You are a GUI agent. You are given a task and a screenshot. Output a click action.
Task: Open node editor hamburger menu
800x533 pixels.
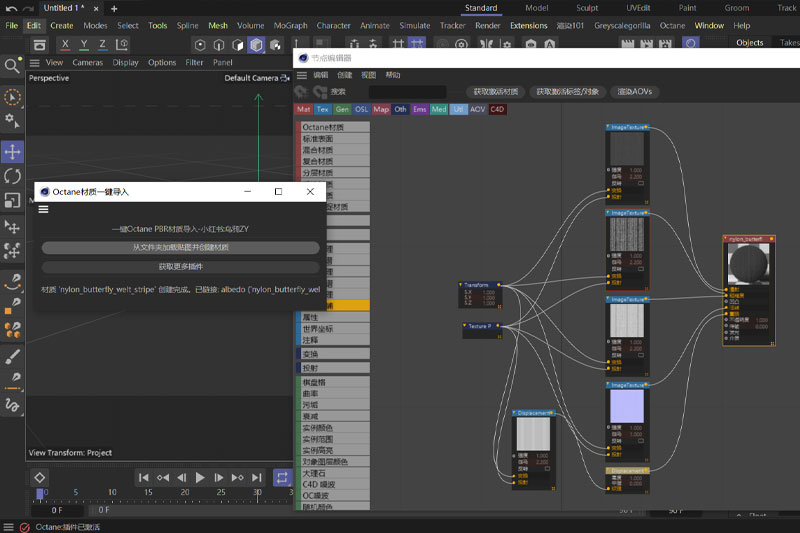click(302, 75)
